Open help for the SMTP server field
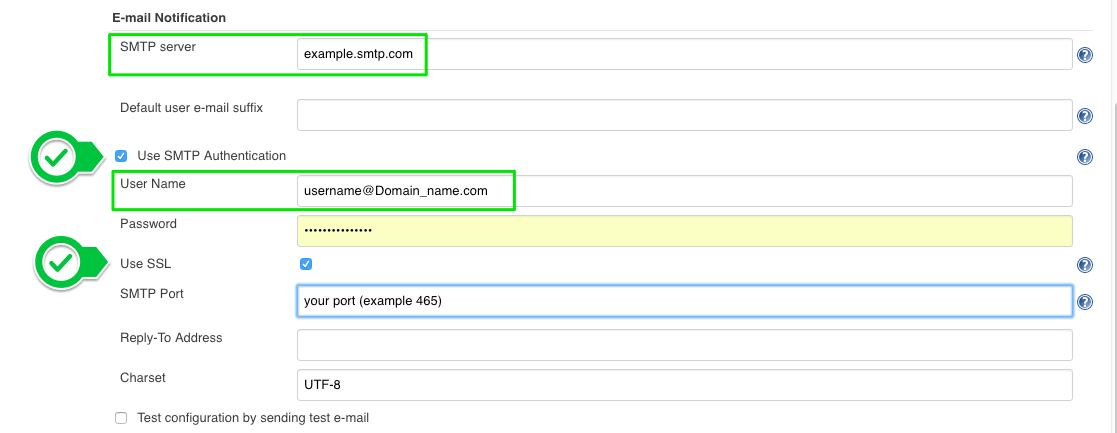The image size is (1117, 433). (1085, 56)
